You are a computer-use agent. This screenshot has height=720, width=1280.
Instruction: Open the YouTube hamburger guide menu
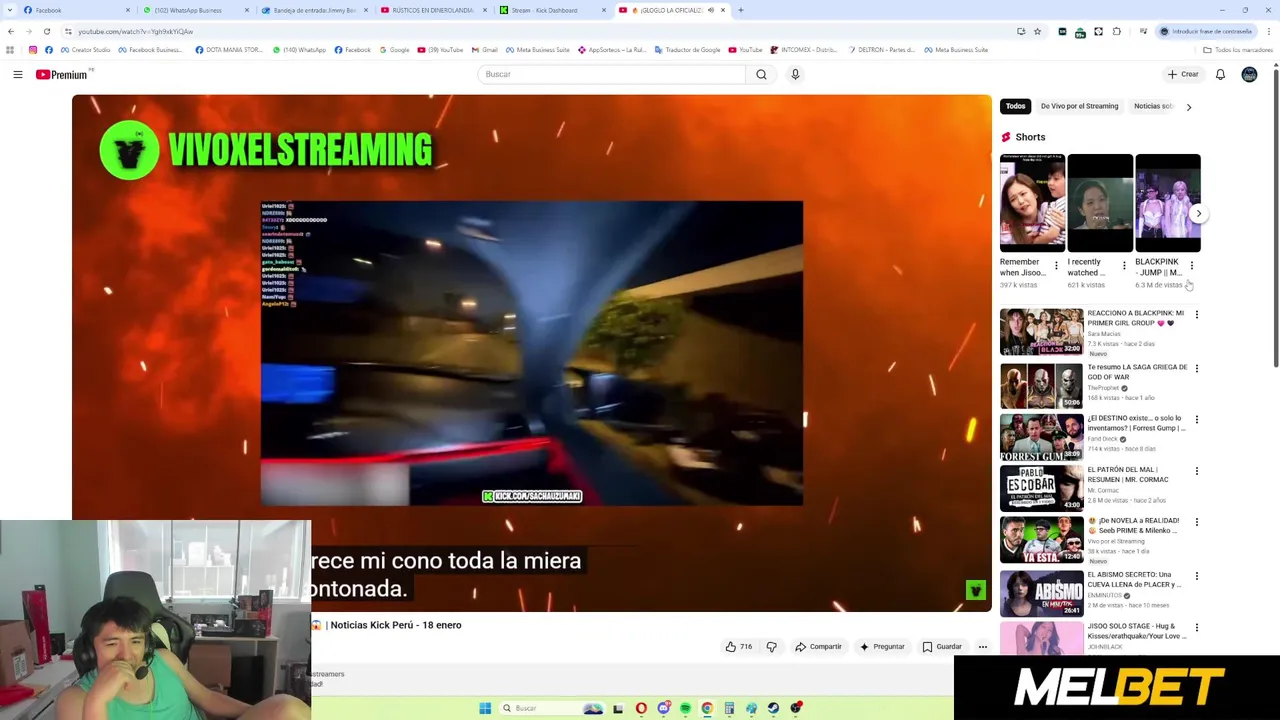click(x=17, y=74)
